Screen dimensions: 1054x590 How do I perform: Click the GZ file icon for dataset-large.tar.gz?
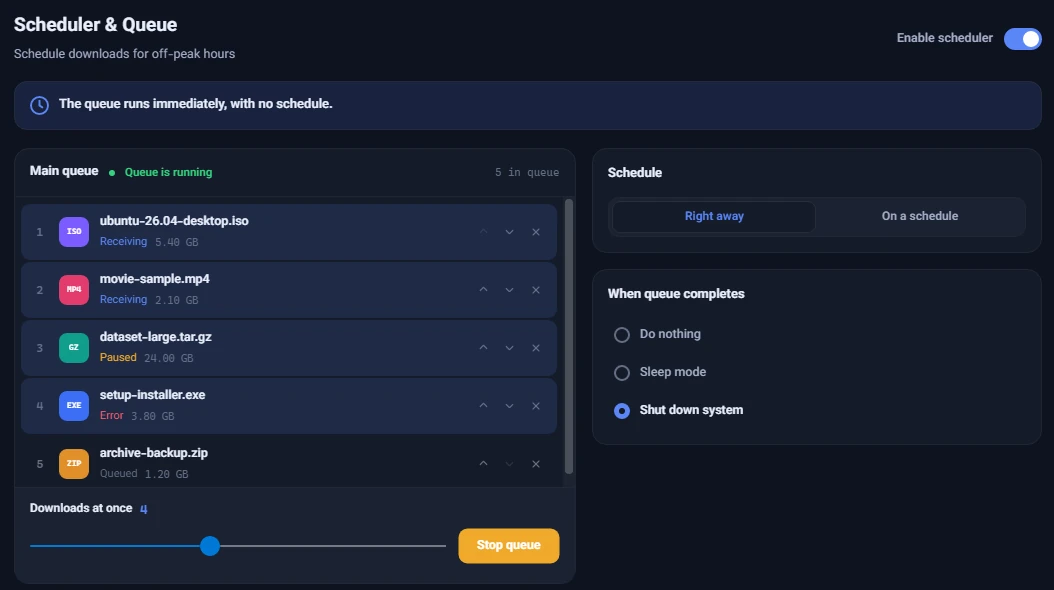pyautogui.click(x=74, y=348)
